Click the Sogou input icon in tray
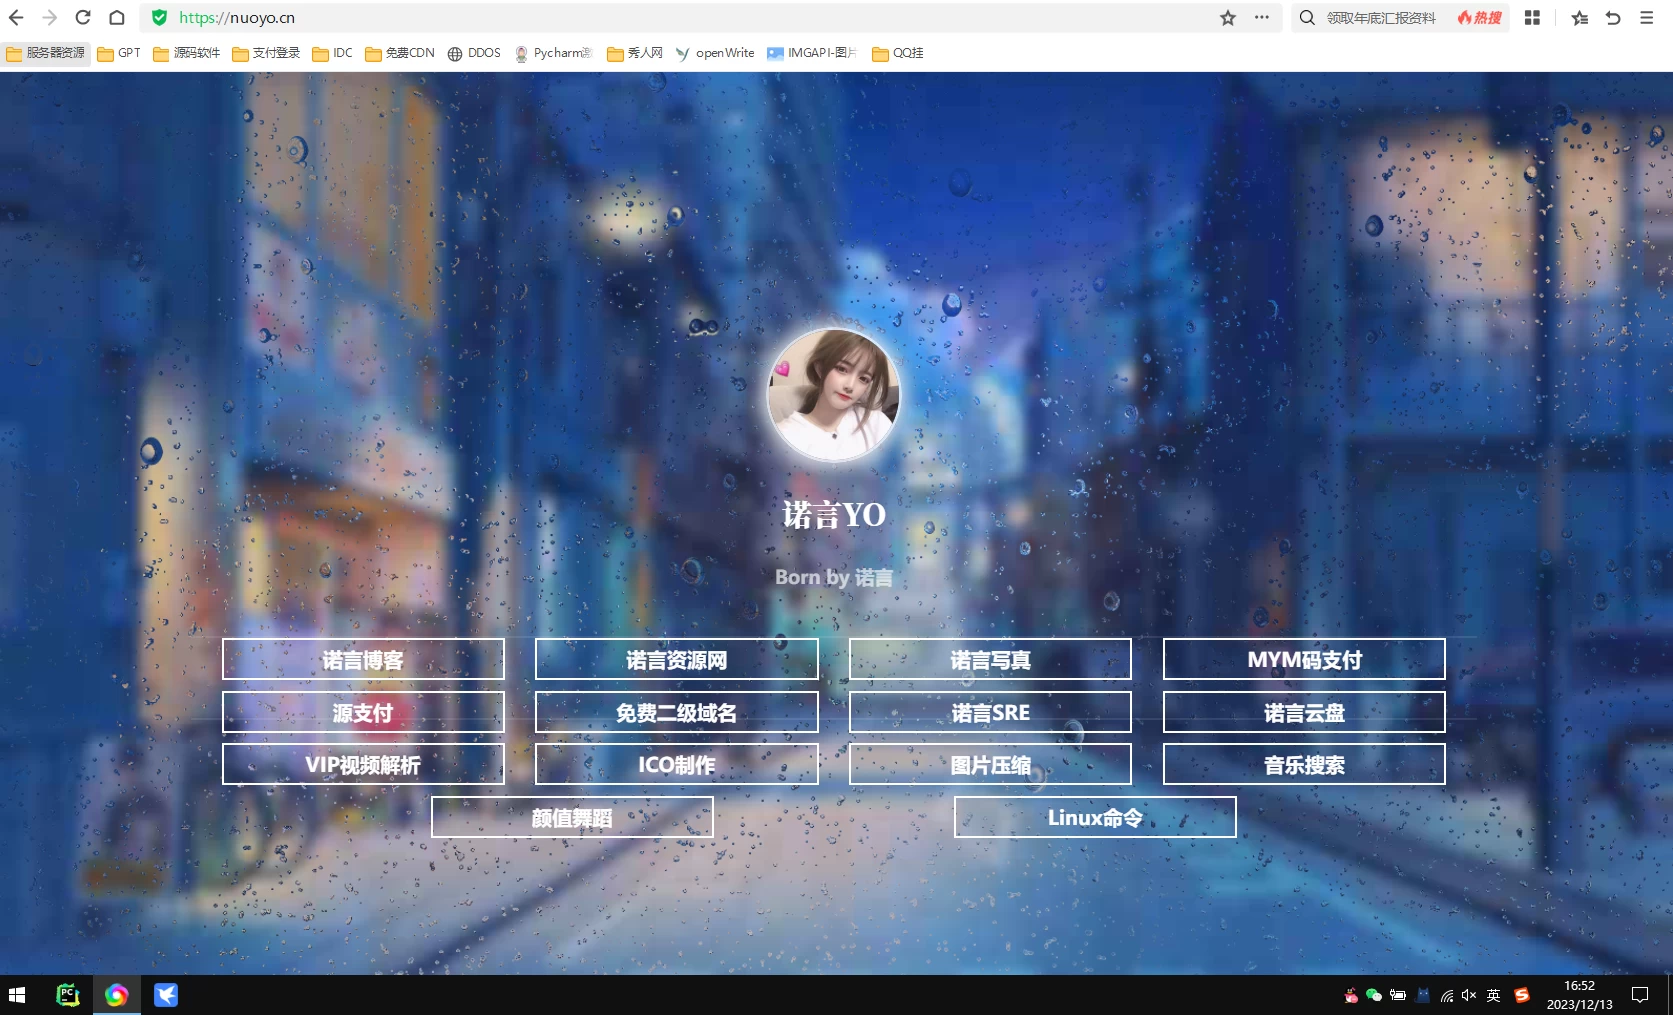Image resolution: width=1673 pixels, height=1015 pixels. [1522, 994]
